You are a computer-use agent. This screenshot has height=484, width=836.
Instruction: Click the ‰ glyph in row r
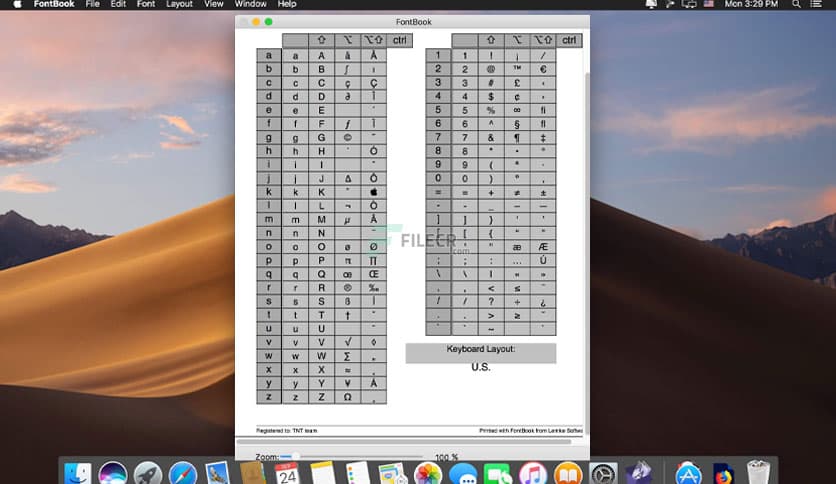pos(374,288)
